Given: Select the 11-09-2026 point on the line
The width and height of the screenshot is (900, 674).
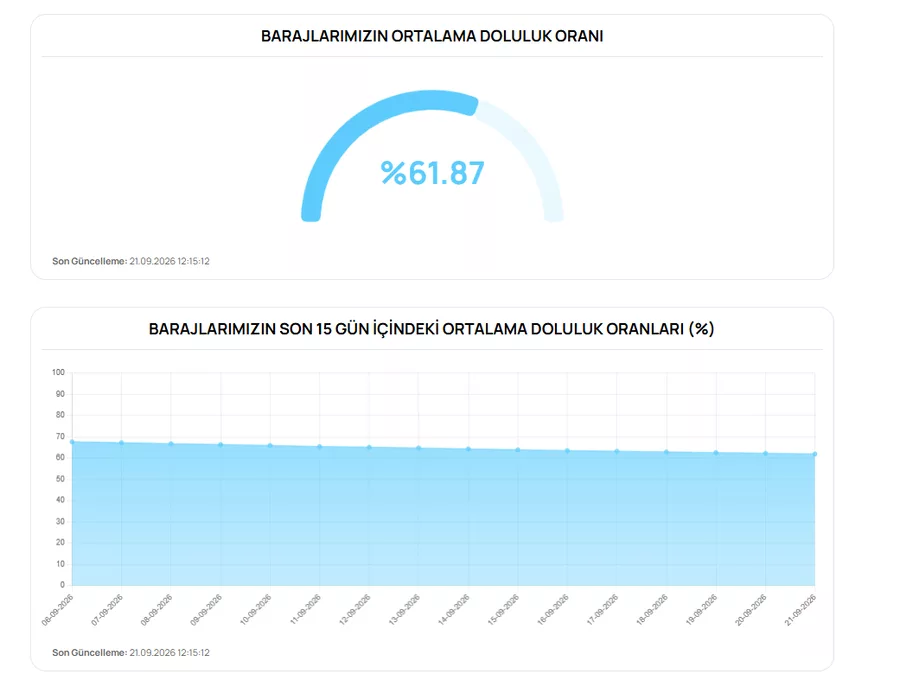Looking at the screenshot, I should (x=320, y=447).
